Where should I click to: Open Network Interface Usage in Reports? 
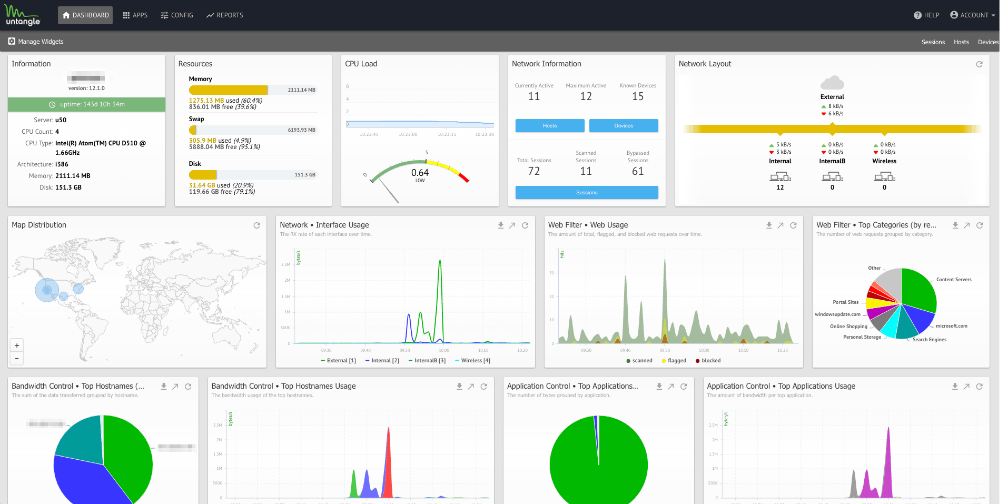(x=513, y=225)
